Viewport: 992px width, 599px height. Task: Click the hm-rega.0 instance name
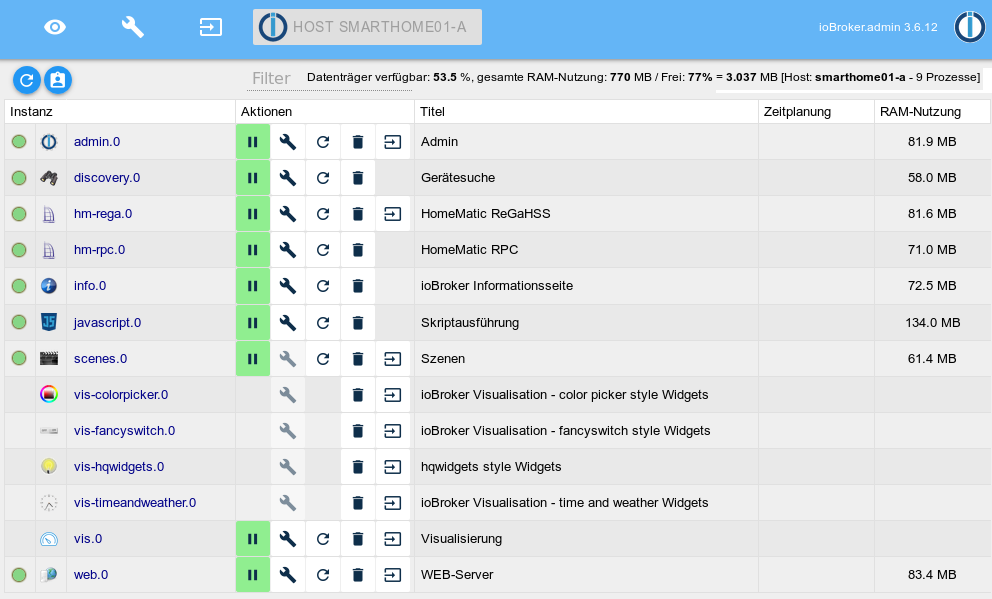103,214
